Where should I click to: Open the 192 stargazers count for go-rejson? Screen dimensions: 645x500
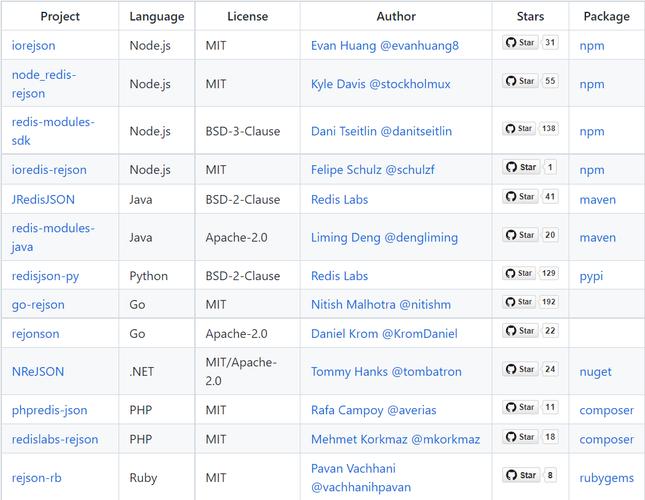[549, 302]
